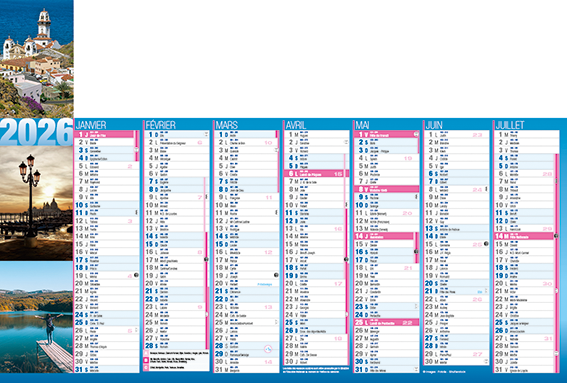
Task: Click the JUIN month header
Action: point(434,125)
